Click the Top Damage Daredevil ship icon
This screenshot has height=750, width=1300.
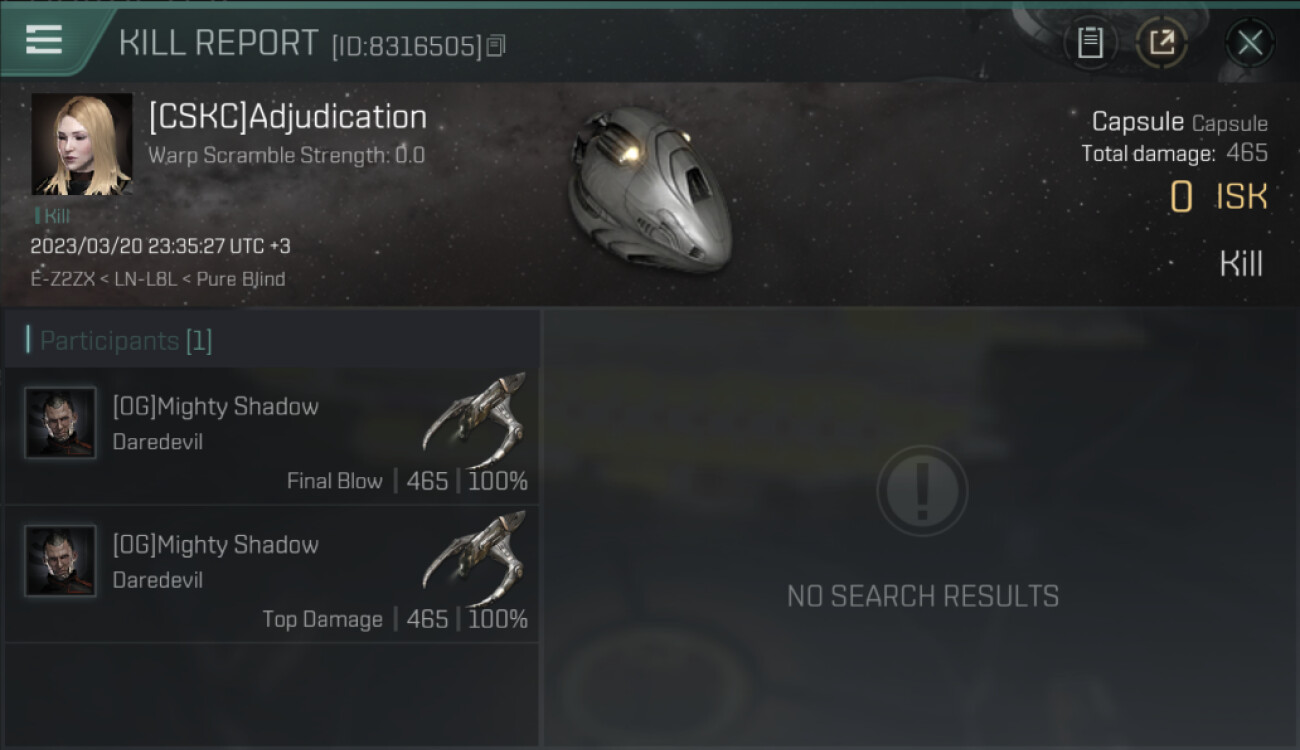[475, 557]
